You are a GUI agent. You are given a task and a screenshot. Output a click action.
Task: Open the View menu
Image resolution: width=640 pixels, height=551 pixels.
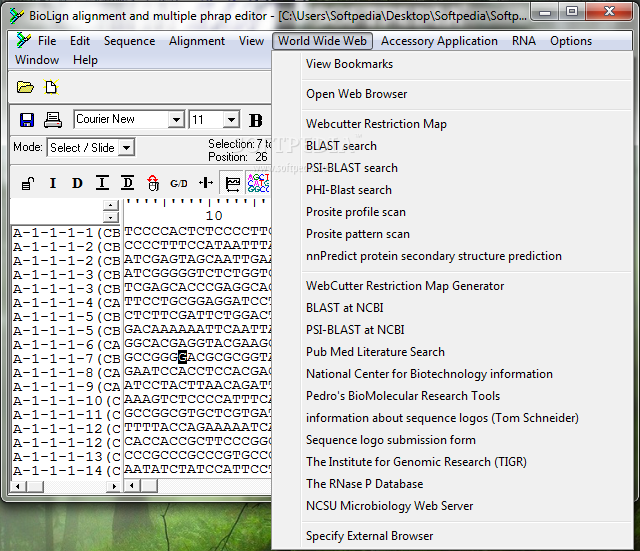click(251, 41)
